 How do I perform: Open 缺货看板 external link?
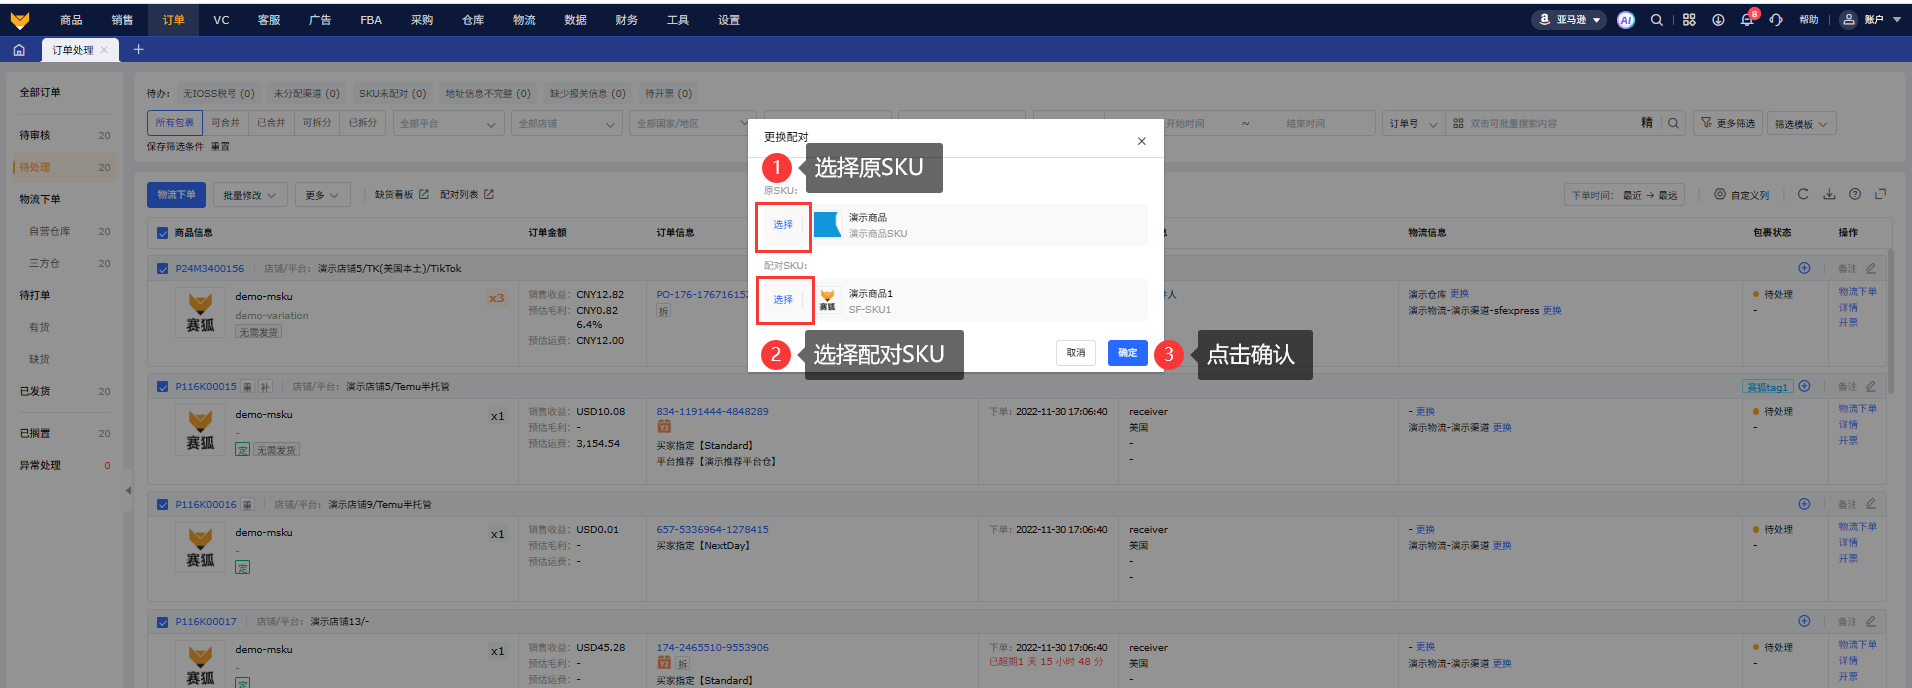pyautogui.click(x=402, y=194)
